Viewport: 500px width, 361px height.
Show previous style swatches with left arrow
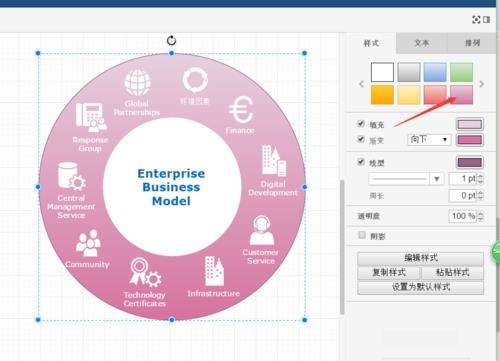[x=361, y=84]
